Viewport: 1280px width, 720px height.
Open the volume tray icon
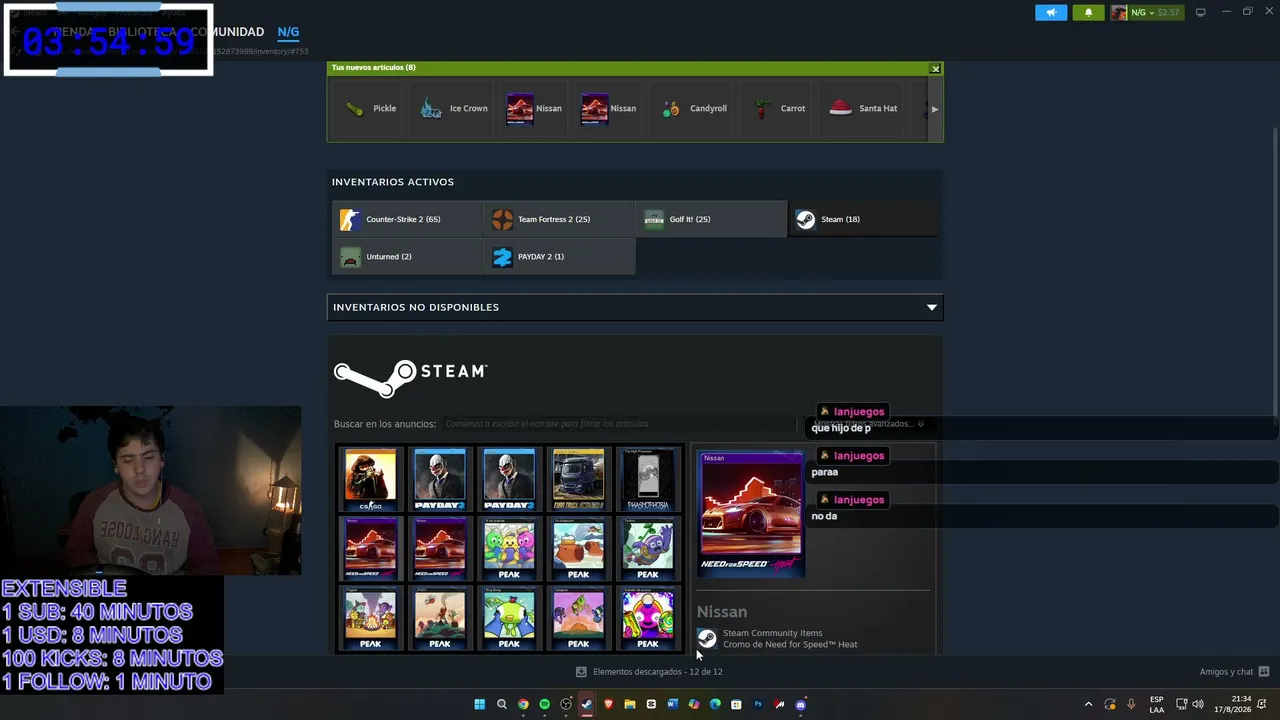[x=1198, y=704]
